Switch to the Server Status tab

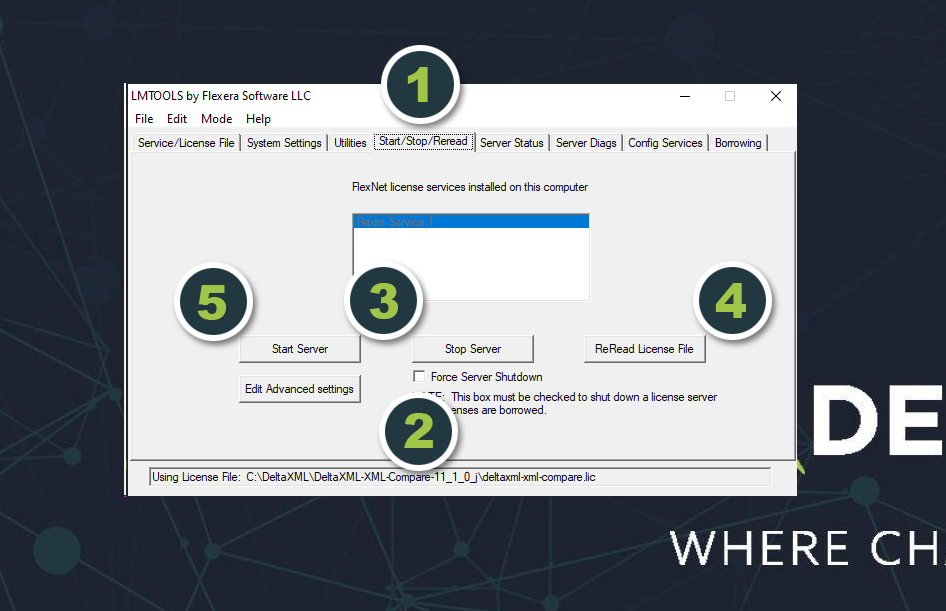pyautogui.click(x=511, y=143)
